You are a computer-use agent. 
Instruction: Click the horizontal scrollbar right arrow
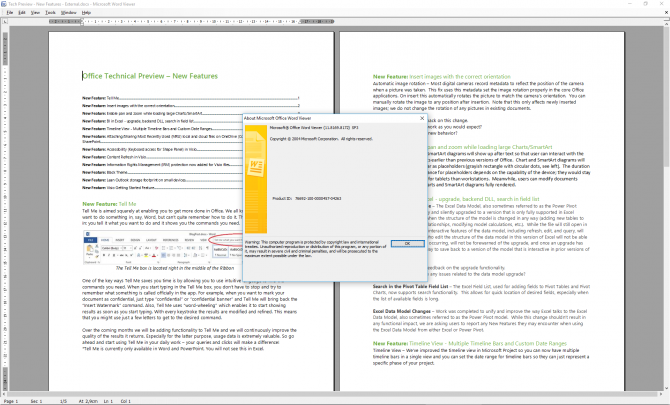(662, 394)
